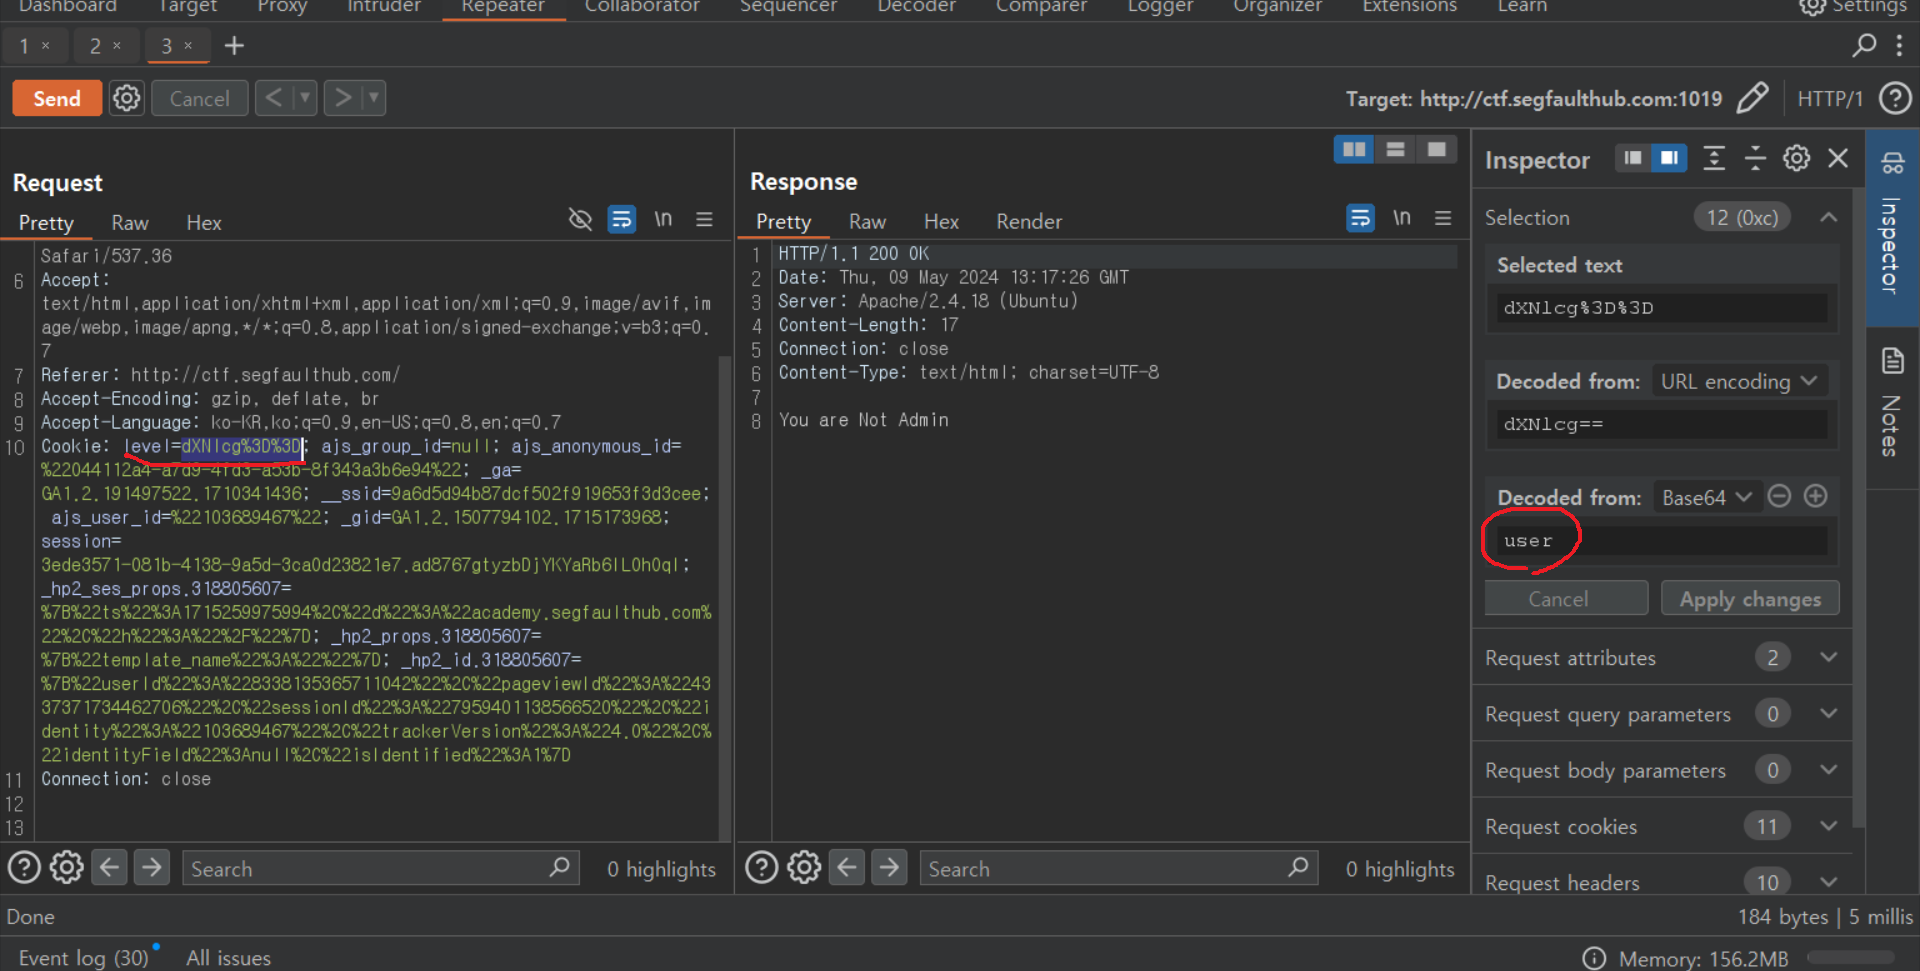Image resolution: width=1920 pixels, height=971 pixels.
Task: Dock Inspector panel to the left
Action: click(x=1632, y=158)
